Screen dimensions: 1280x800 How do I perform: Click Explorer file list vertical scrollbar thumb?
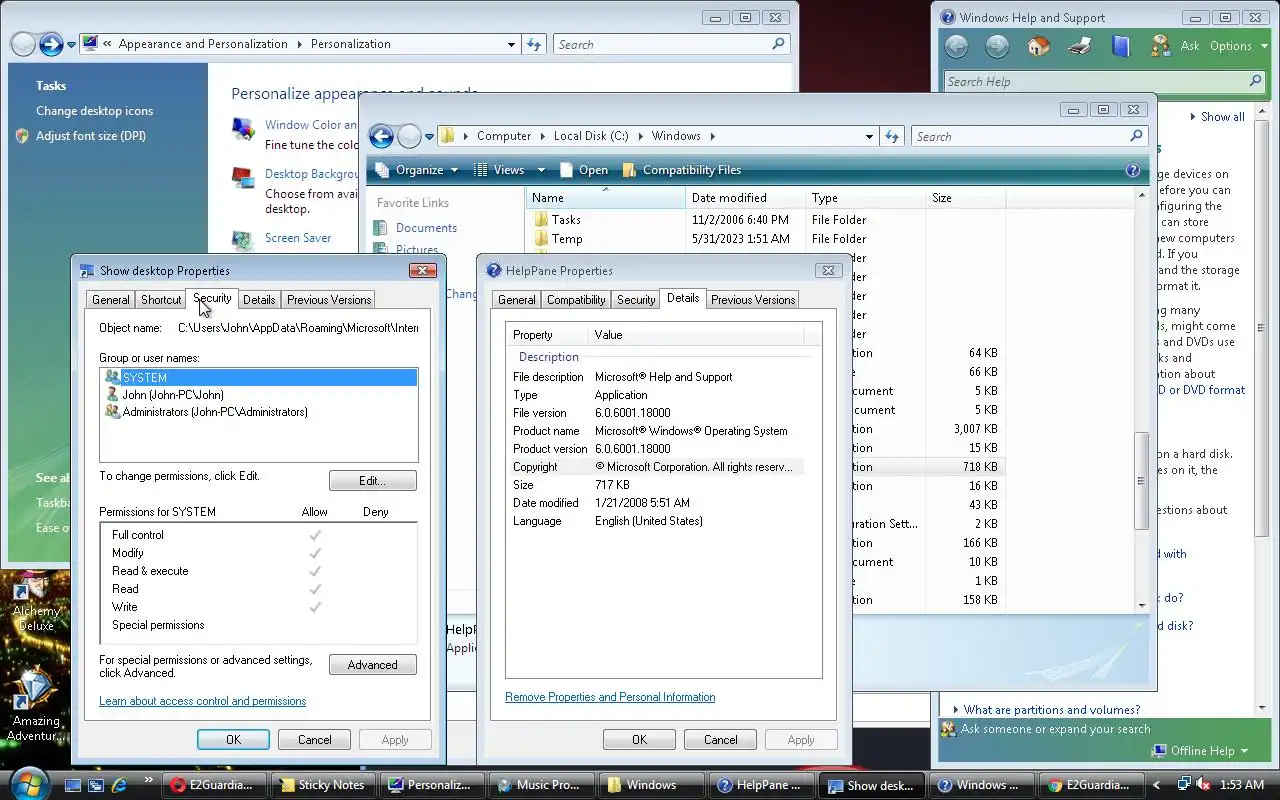(1142, 481)
